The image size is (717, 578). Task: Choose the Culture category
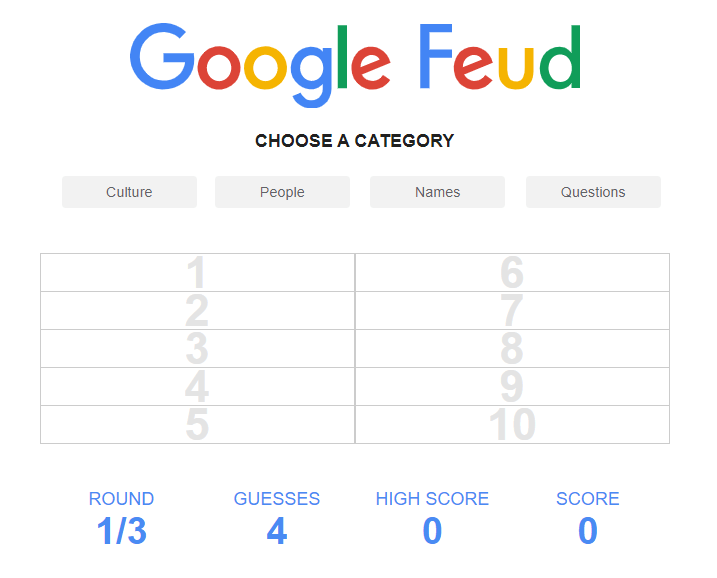[x=129, y=192]
